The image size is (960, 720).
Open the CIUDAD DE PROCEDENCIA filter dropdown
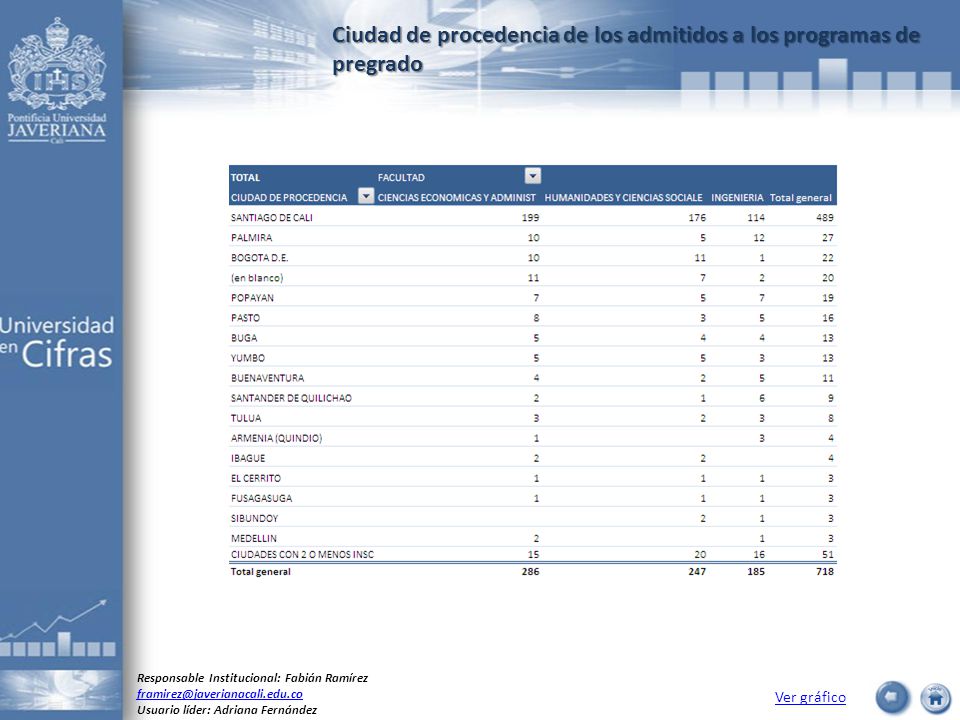(x=366, y=196)
